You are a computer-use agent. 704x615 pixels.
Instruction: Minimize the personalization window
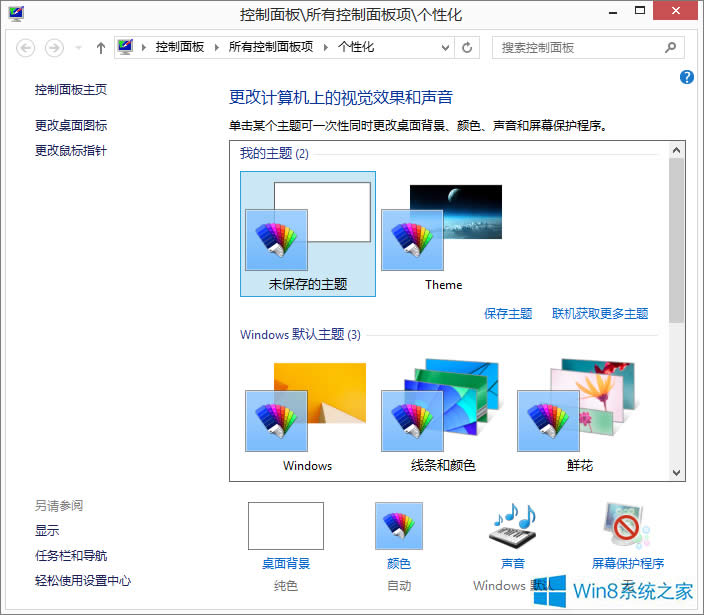tap(612, 11)
